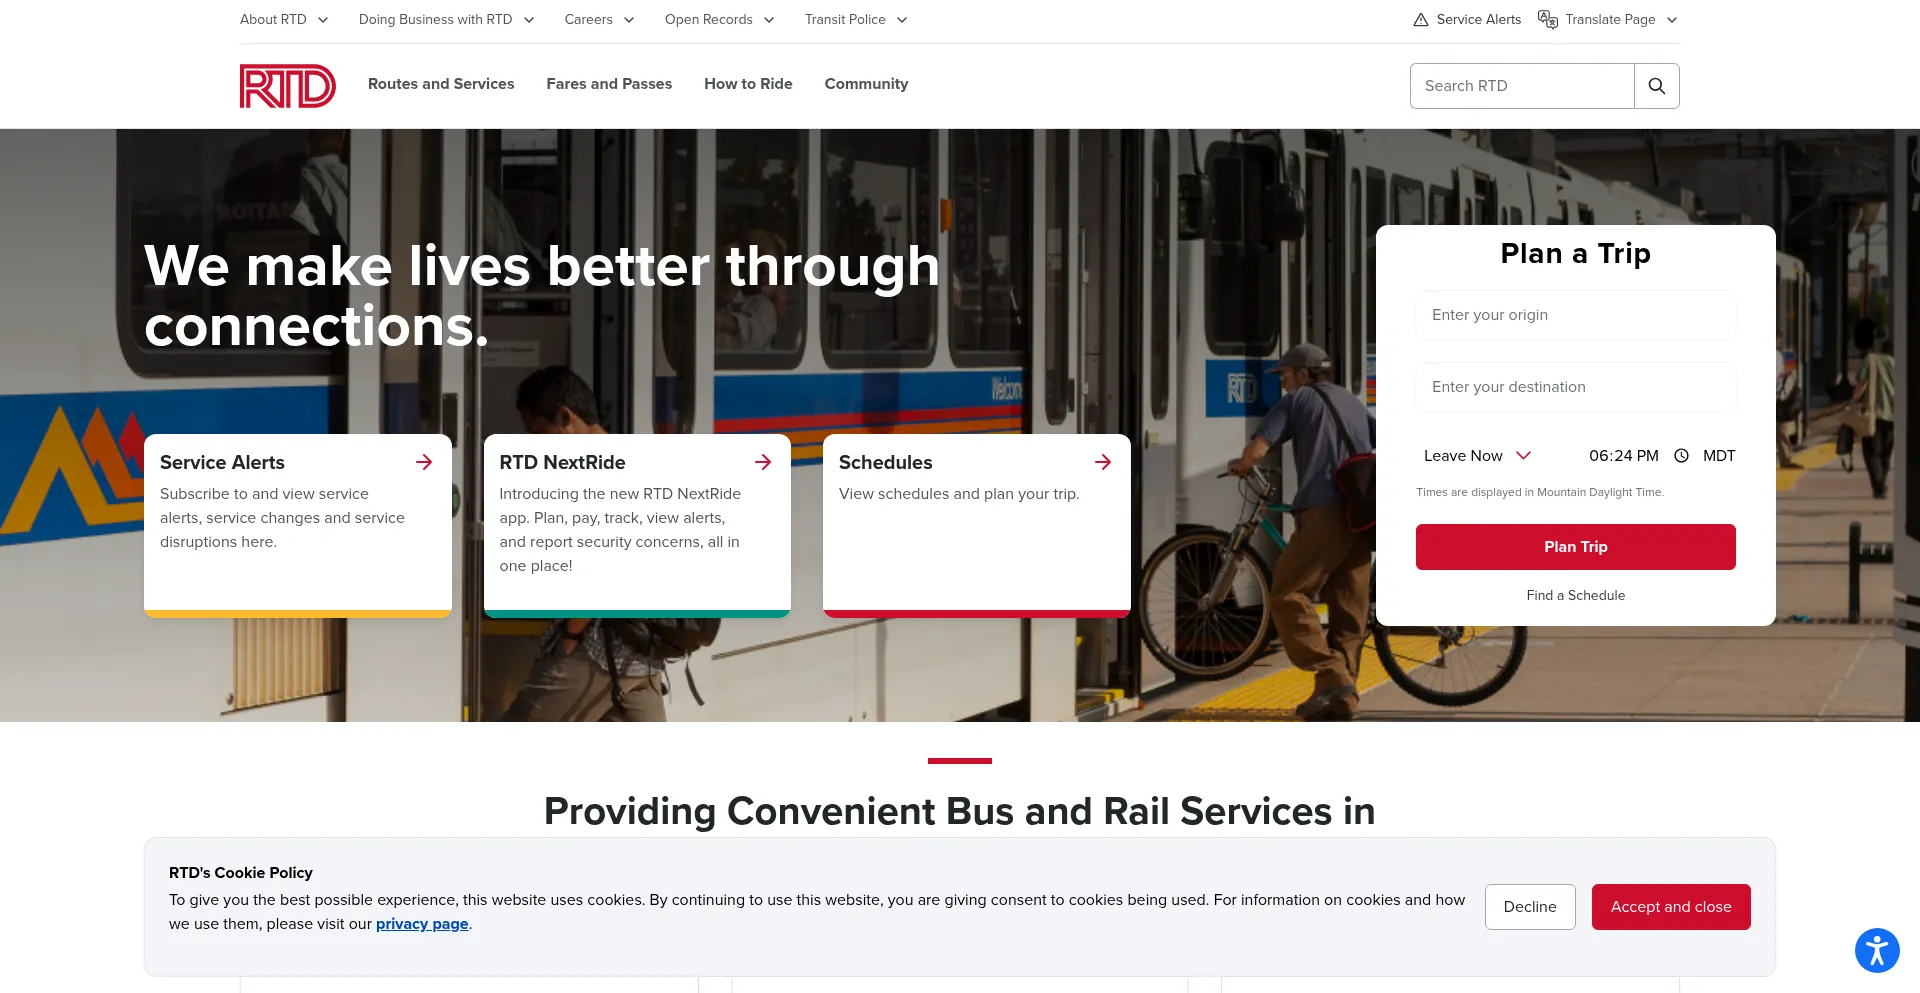The height and width of the screenshot is (993, 1920).
Task: Expand the Transit Police dropdown chevron
Action: [902, 20]
